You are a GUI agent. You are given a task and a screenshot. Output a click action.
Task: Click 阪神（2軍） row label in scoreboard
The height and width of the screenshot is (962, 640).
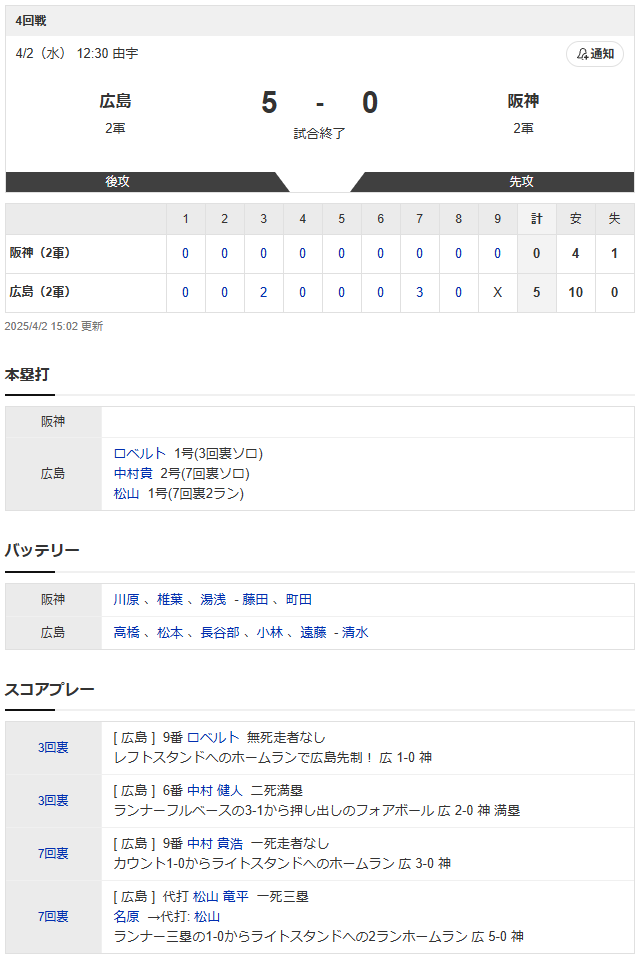pyautogui.click(x=39, y=253)
